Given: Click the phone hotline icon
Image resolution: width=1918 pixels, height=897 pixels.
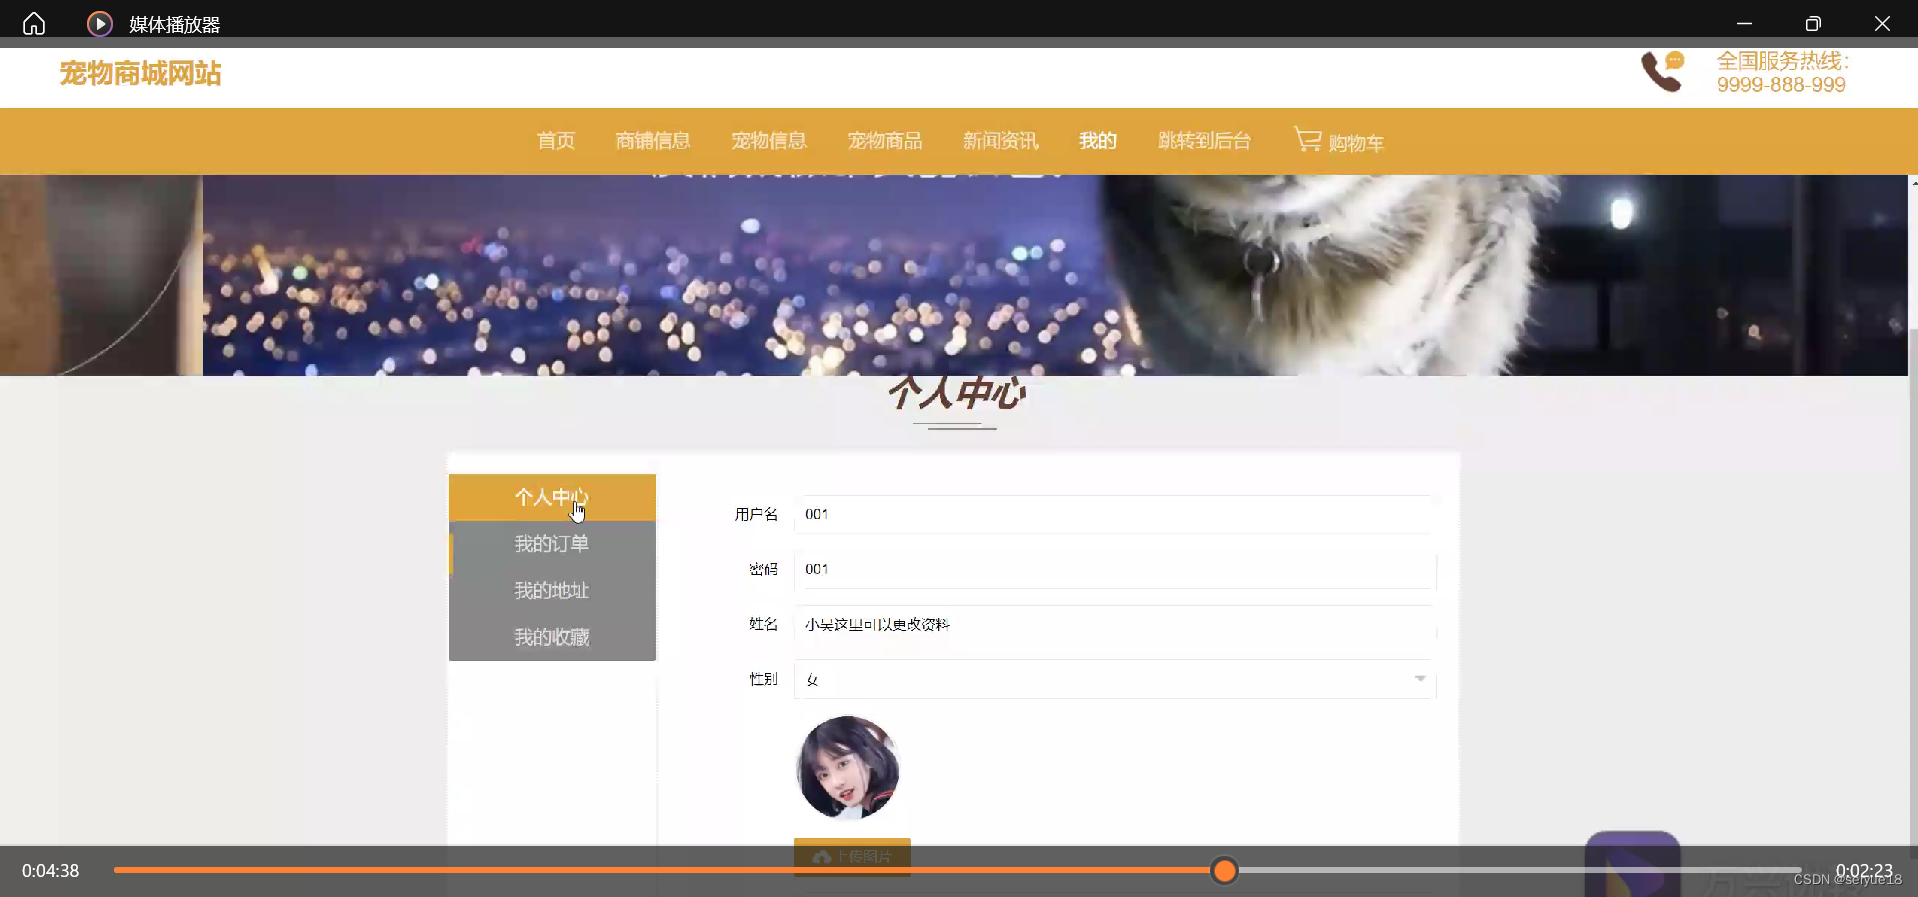Looking at the screenshot, I should pyautogui.click(x=1663, y=72).
